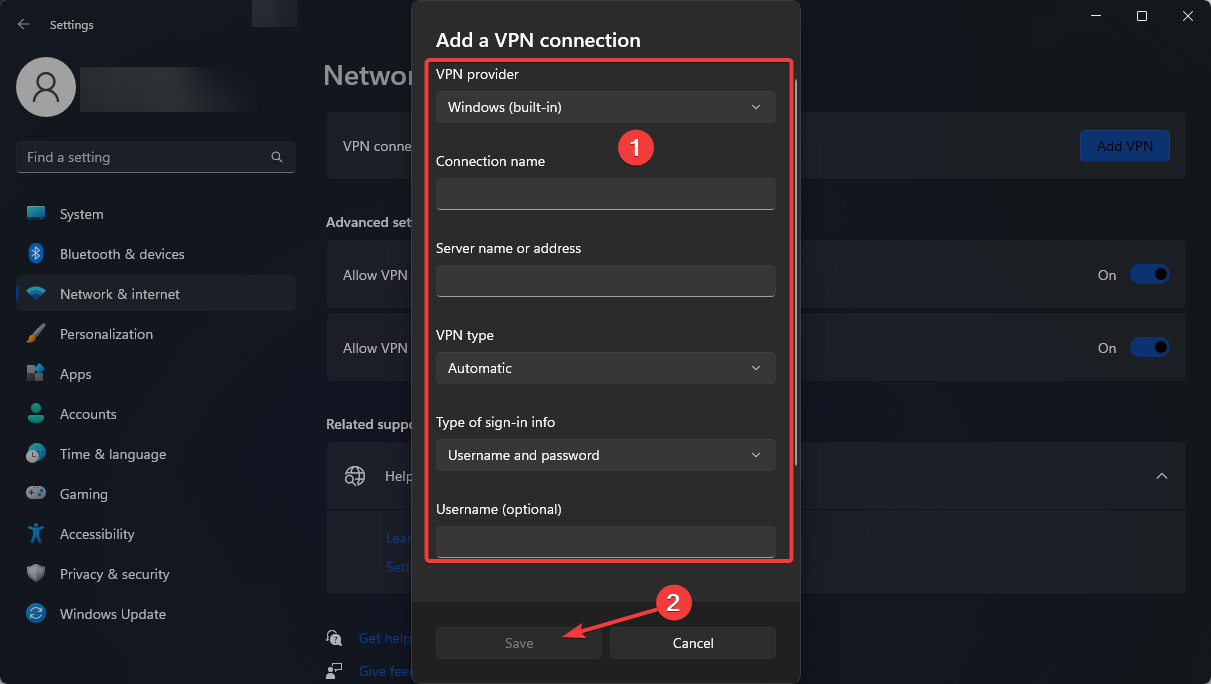Click the search magnifier in Find a setting

[277, 157]
